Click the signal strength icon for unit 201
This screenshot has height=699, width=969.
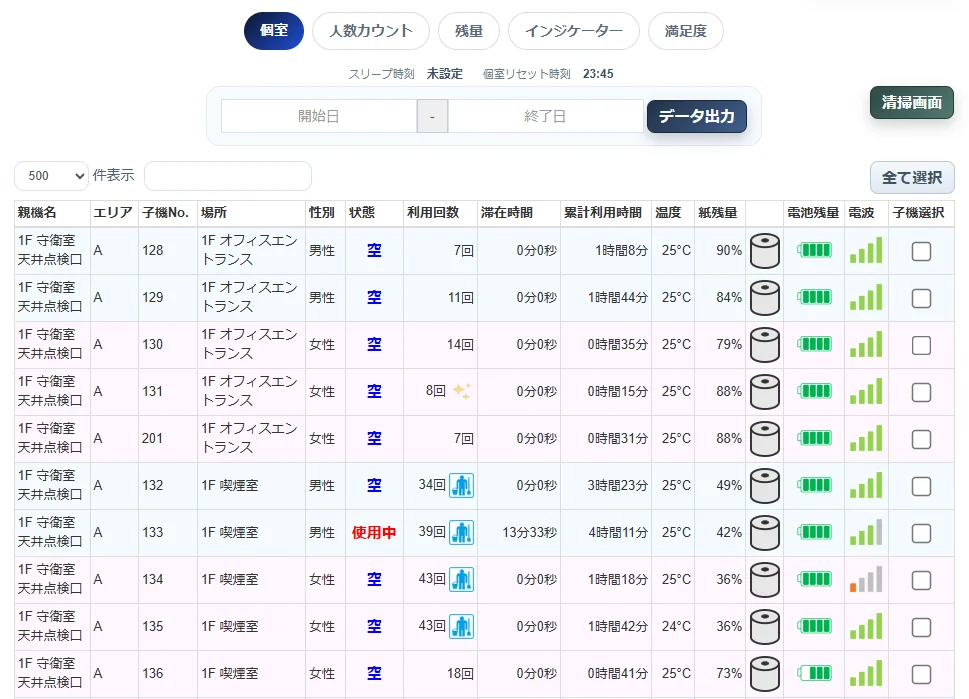click(x=866, y=438)
